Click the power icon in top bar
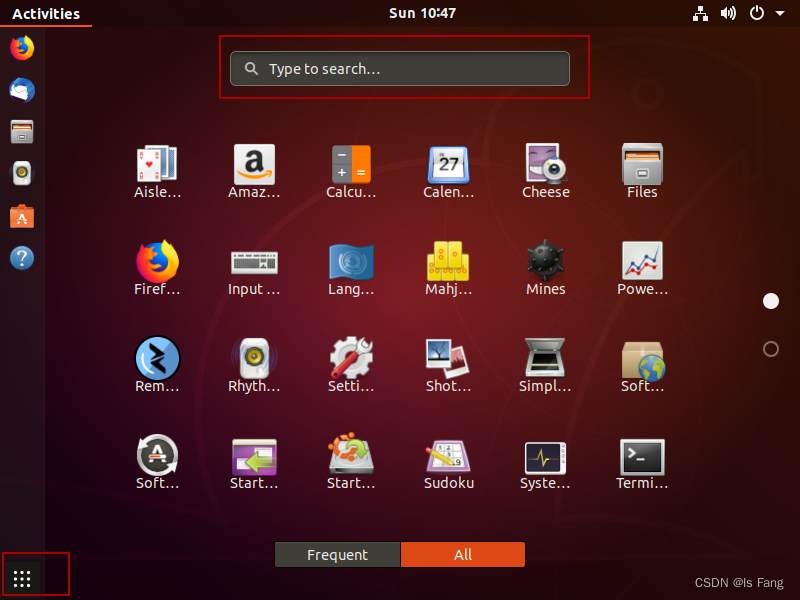800x600 pixels. 757,13
